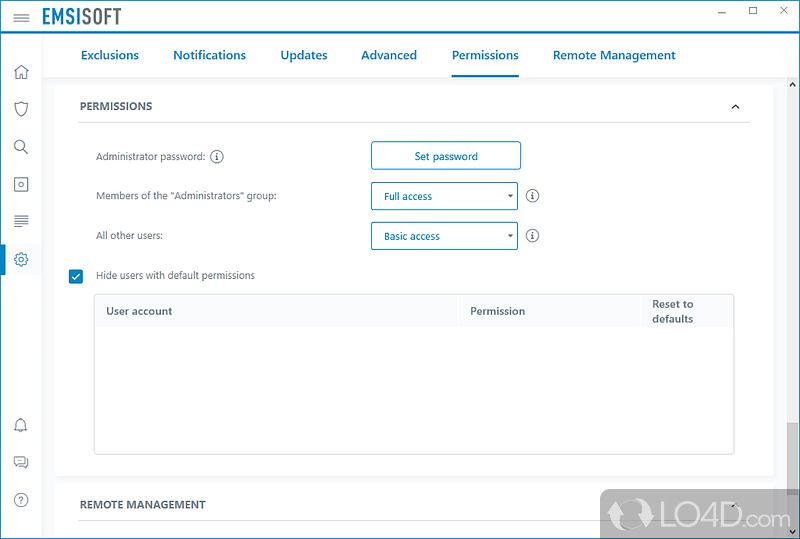This screenshot has height=539, width=800.
Task: Click the notifications bell icon
Action: [21, 425]
